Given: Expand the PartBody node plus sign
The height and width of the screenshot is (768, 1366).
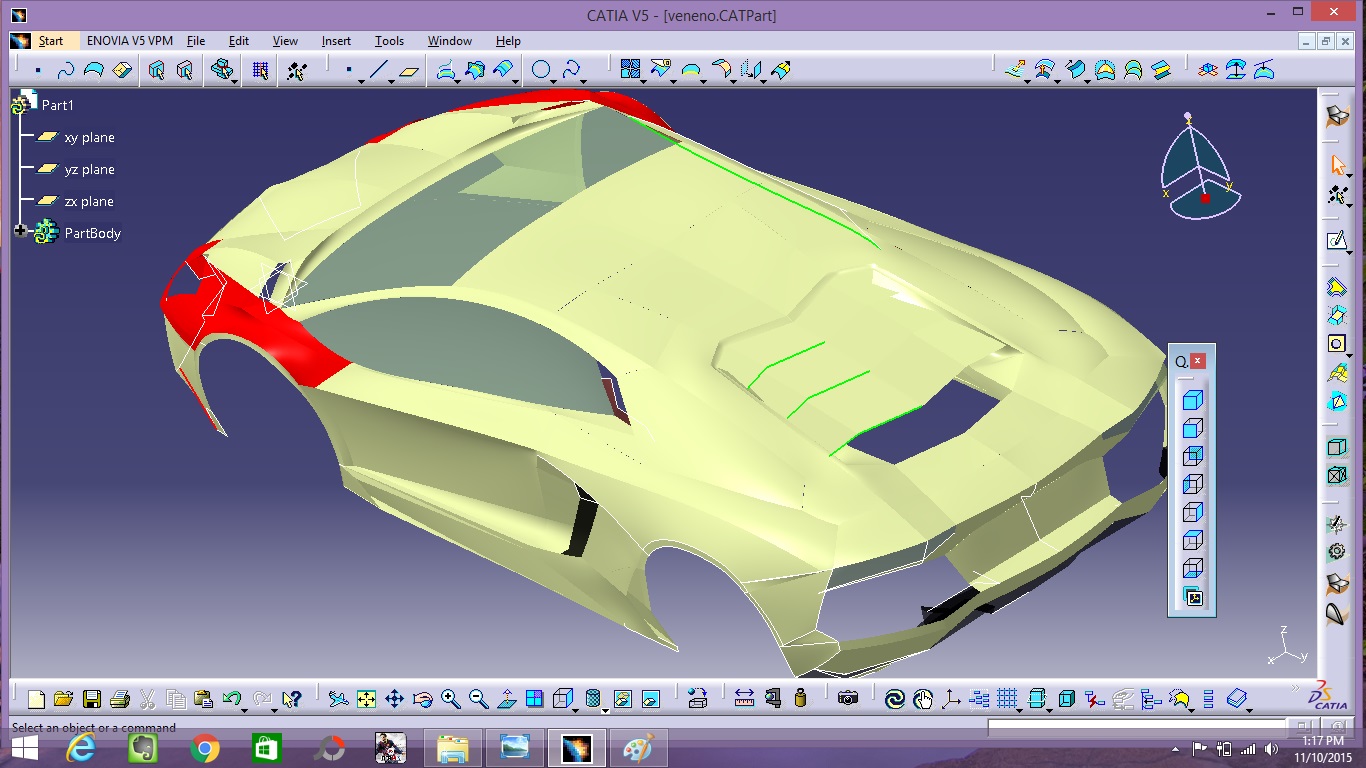Looking at the screenshot, I should point(21,231).
